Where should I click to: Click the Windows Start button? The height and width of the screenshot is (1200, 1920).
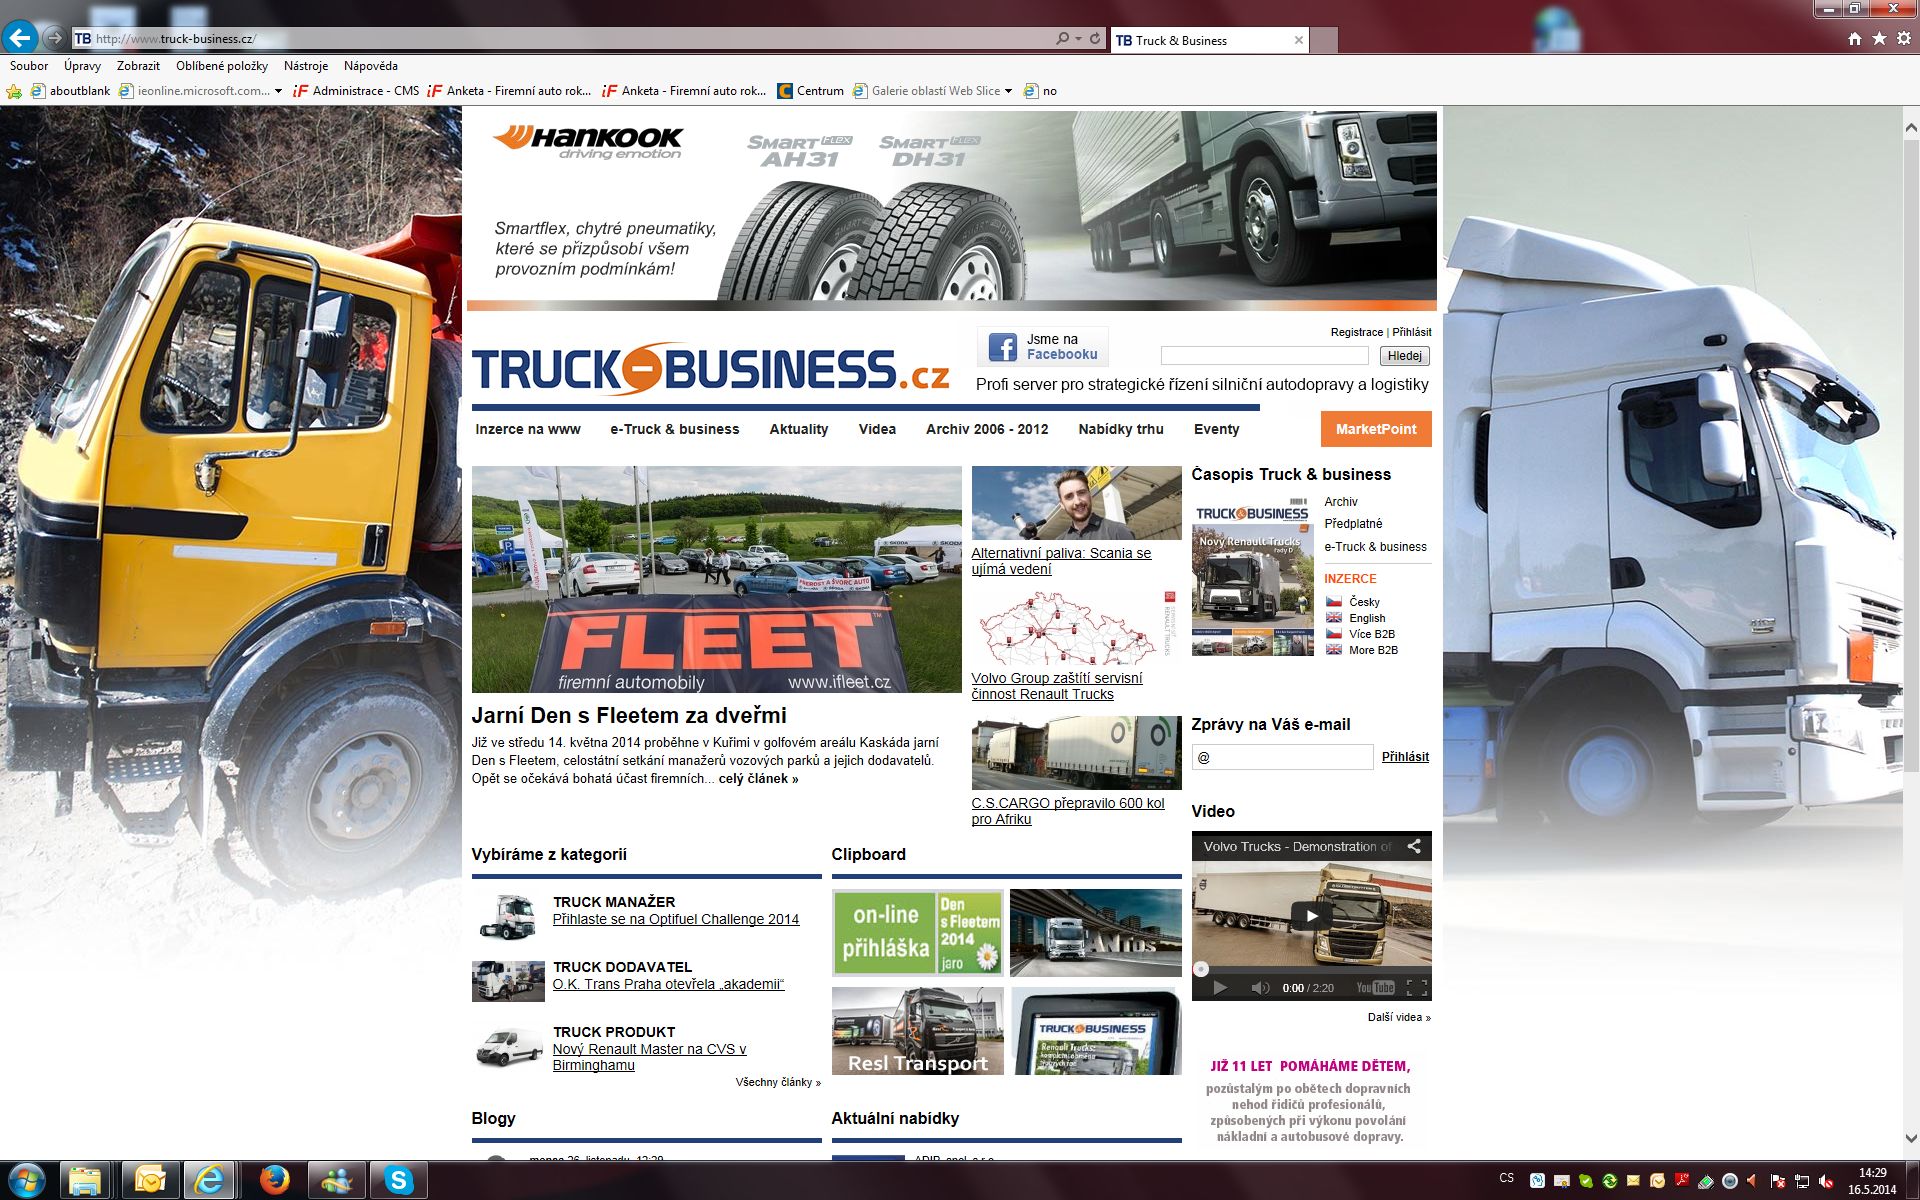[x=26, y=1181]
